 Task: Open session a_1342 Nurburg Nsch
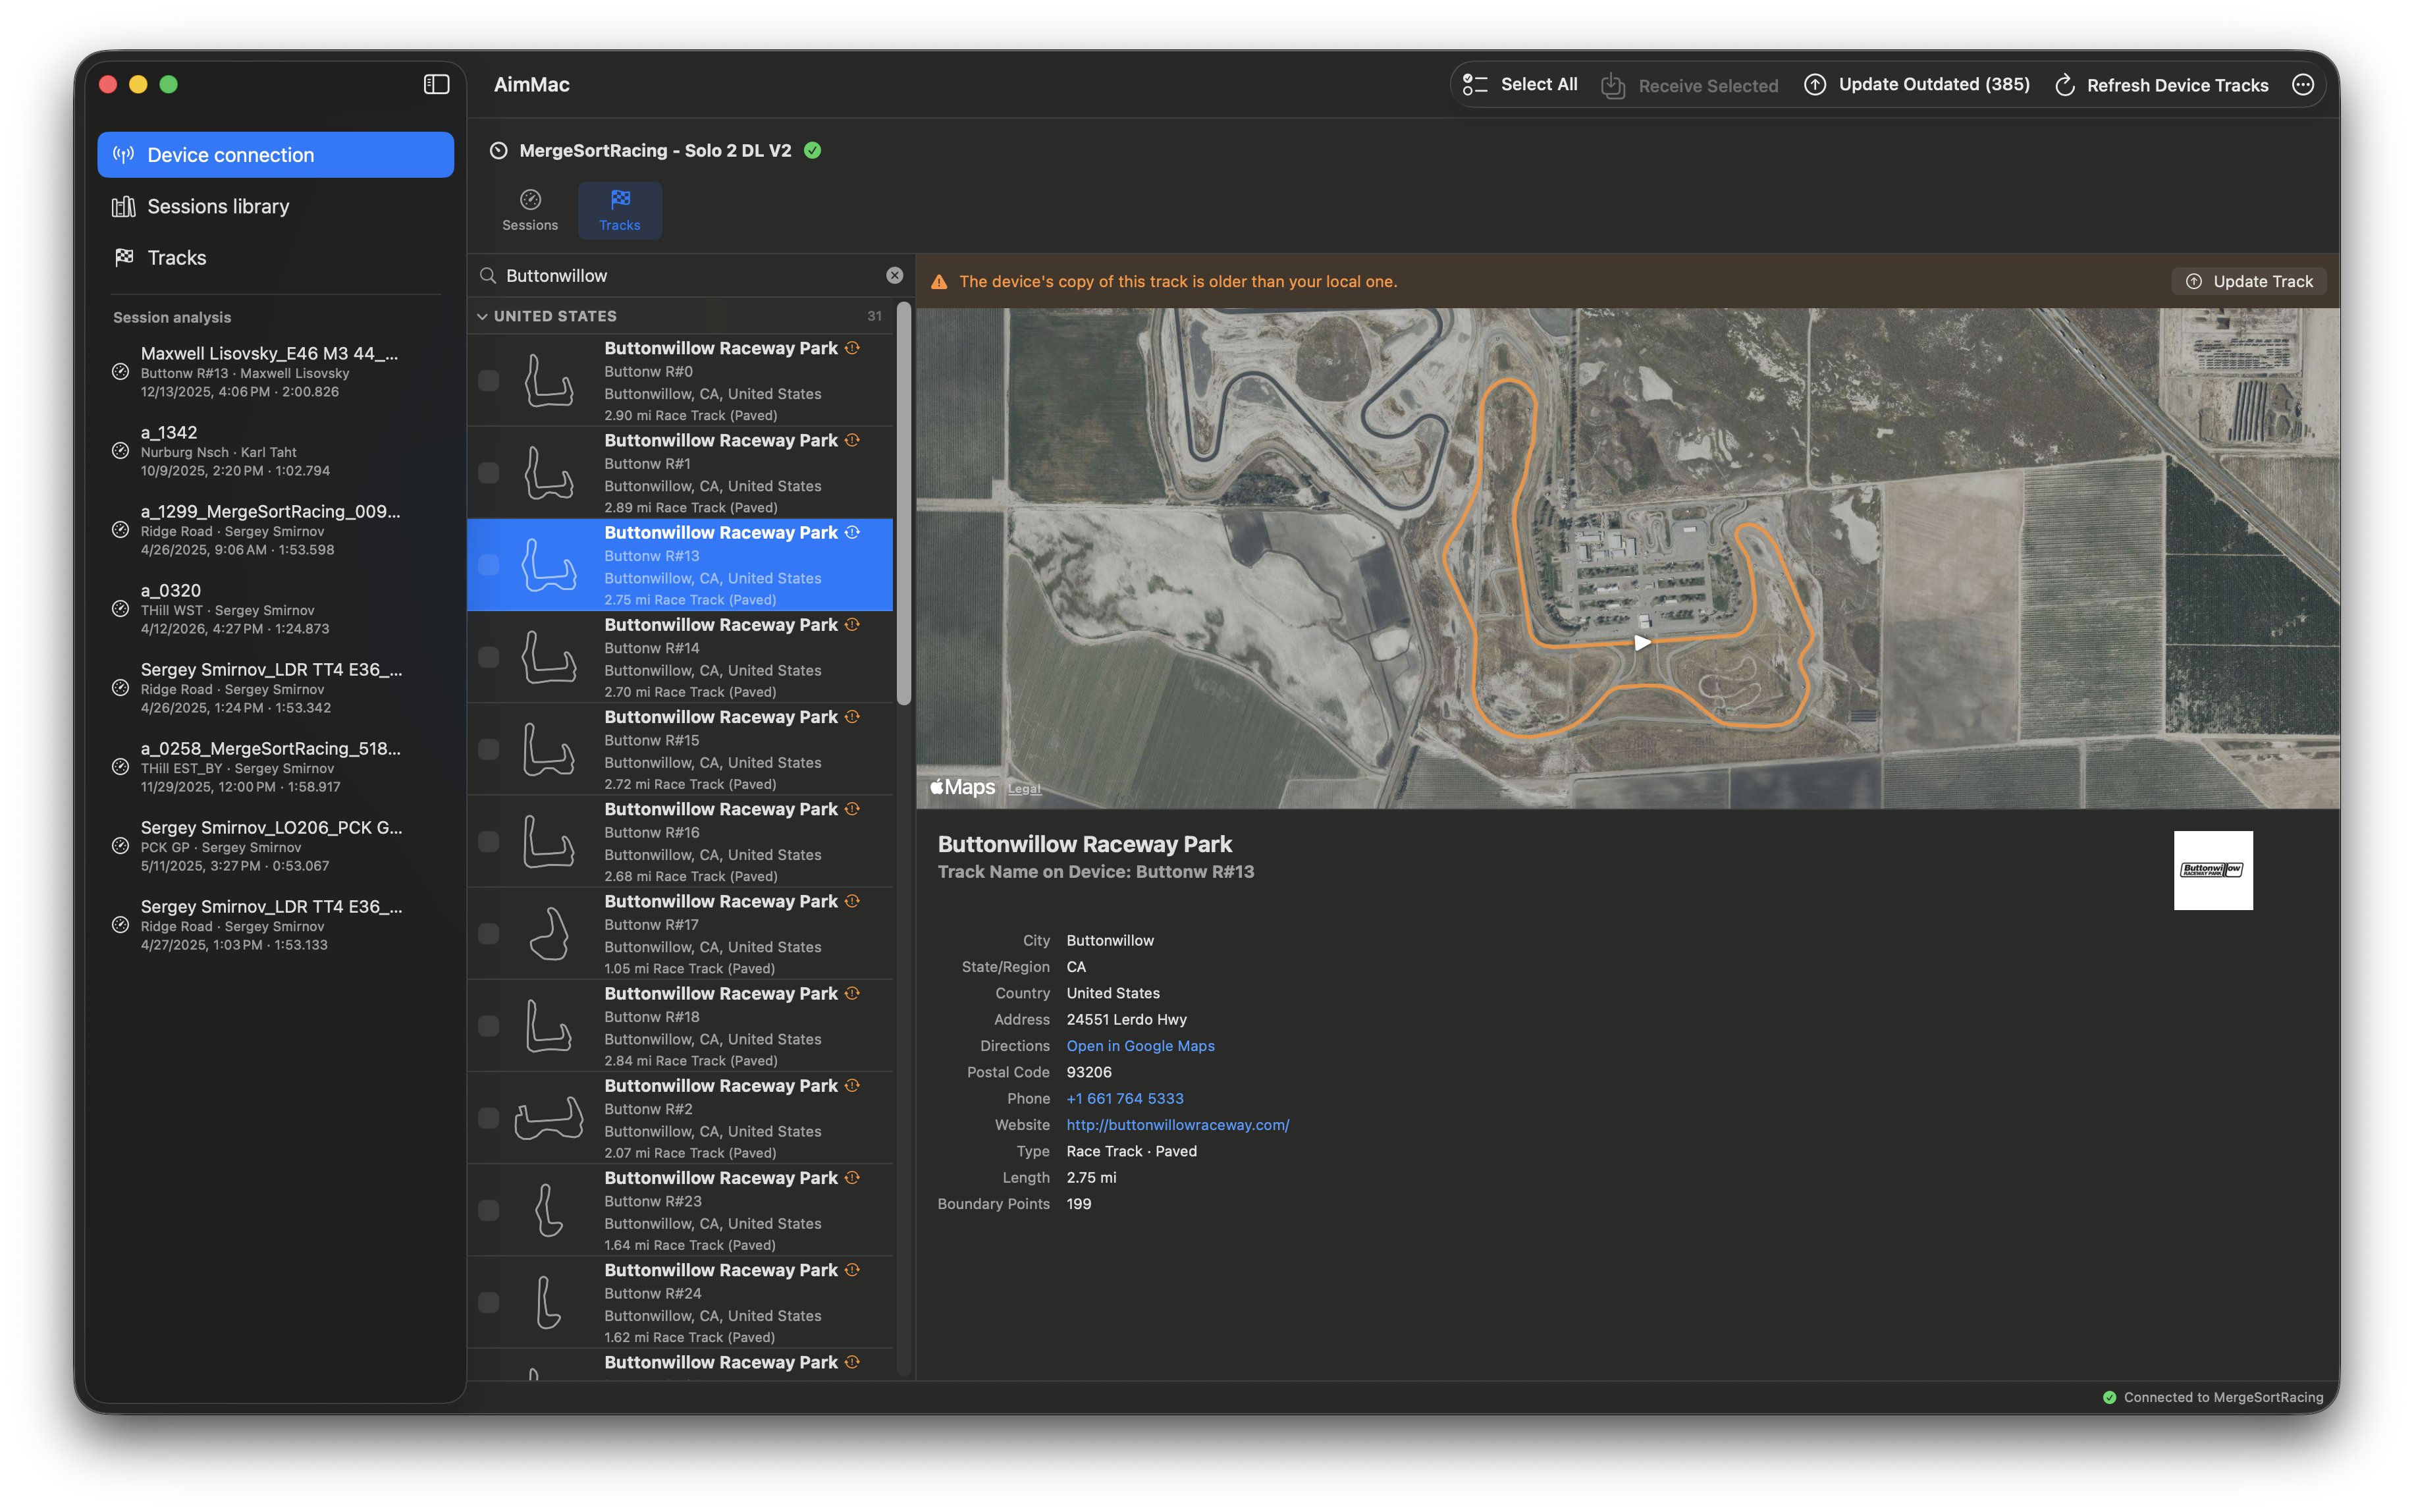275,451
